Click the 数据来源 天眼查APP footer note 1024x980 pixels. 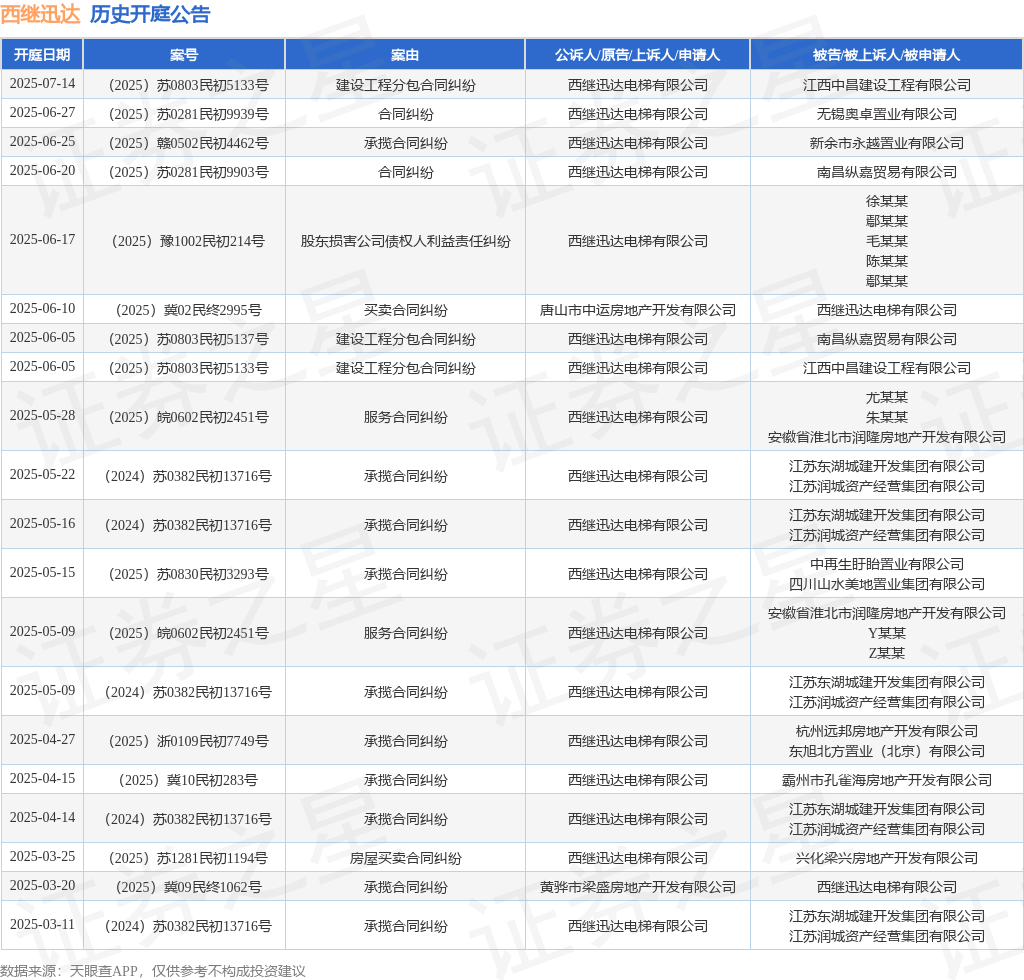coord(153,971)
